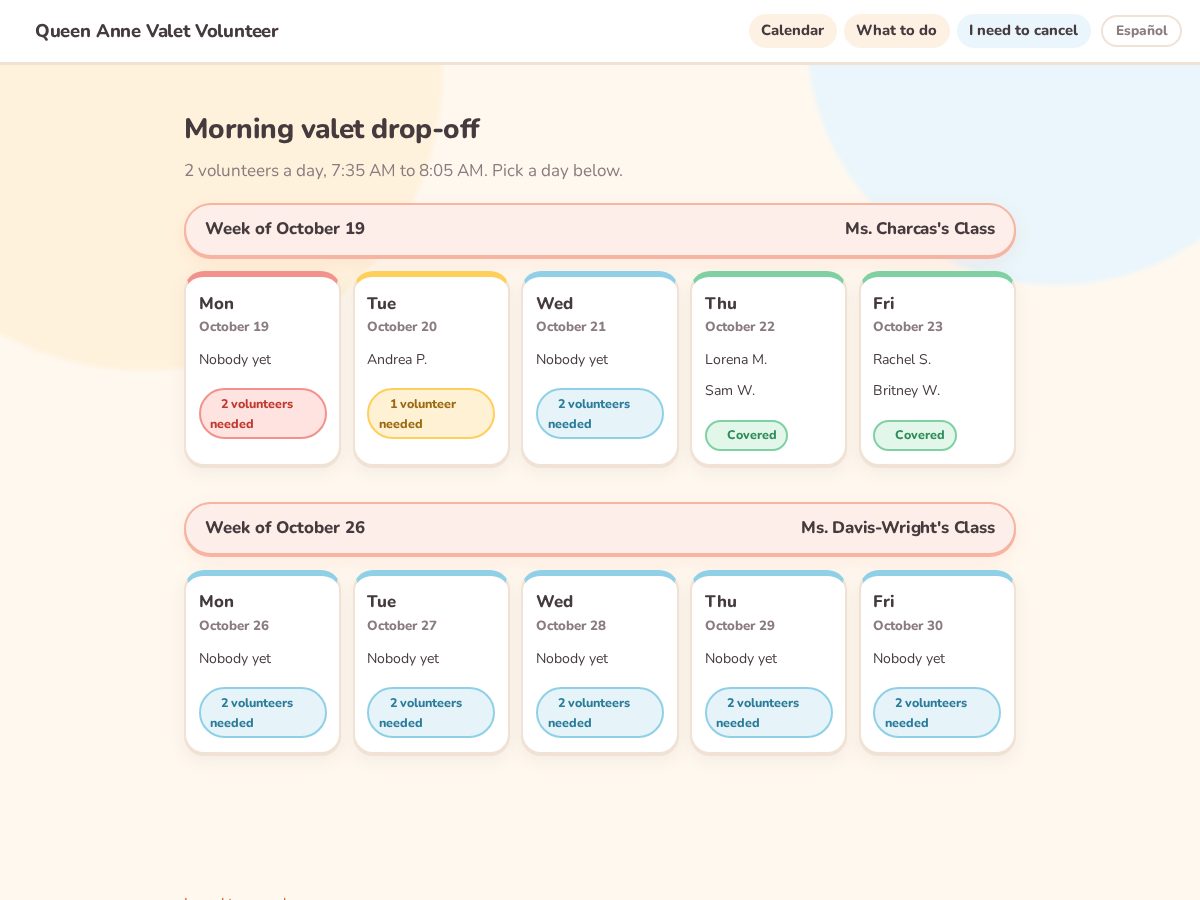Screen dimensions: 1200x900
Task: Open the What to do page
Action: point(896,31)
